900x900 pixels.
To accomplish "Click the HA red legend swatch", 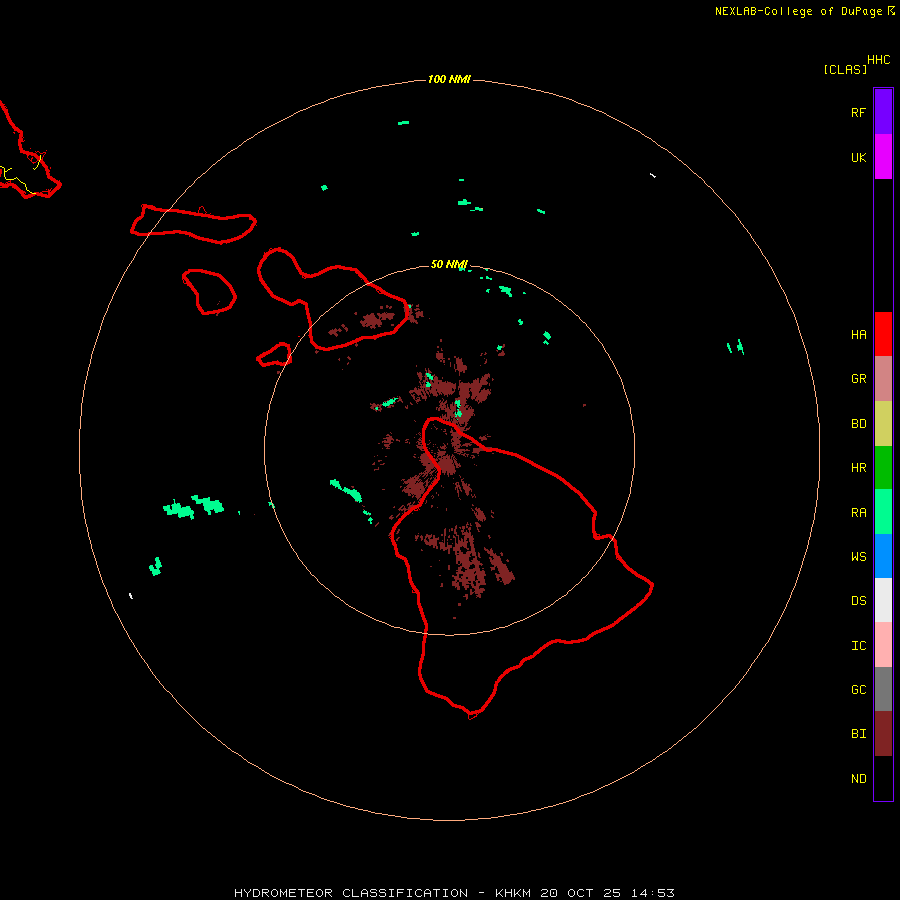I will (x=883, y=334).
